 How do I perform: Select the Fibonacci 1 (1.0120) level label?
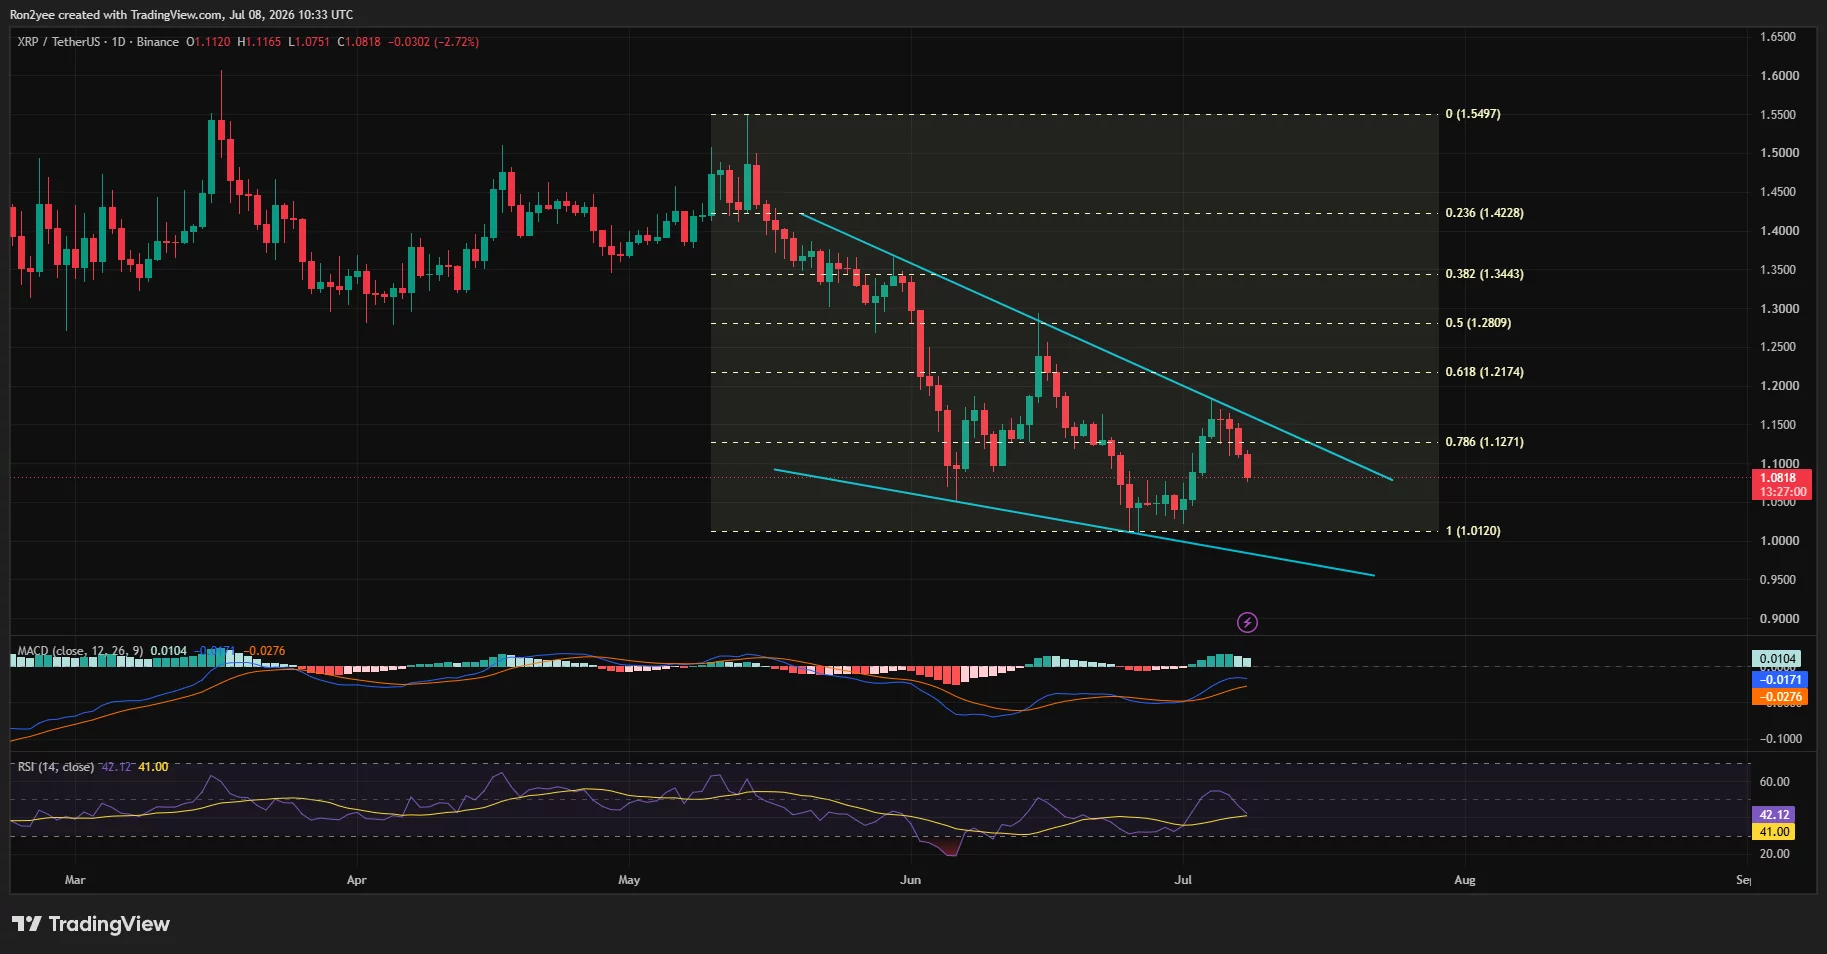tap(1473, 531)
